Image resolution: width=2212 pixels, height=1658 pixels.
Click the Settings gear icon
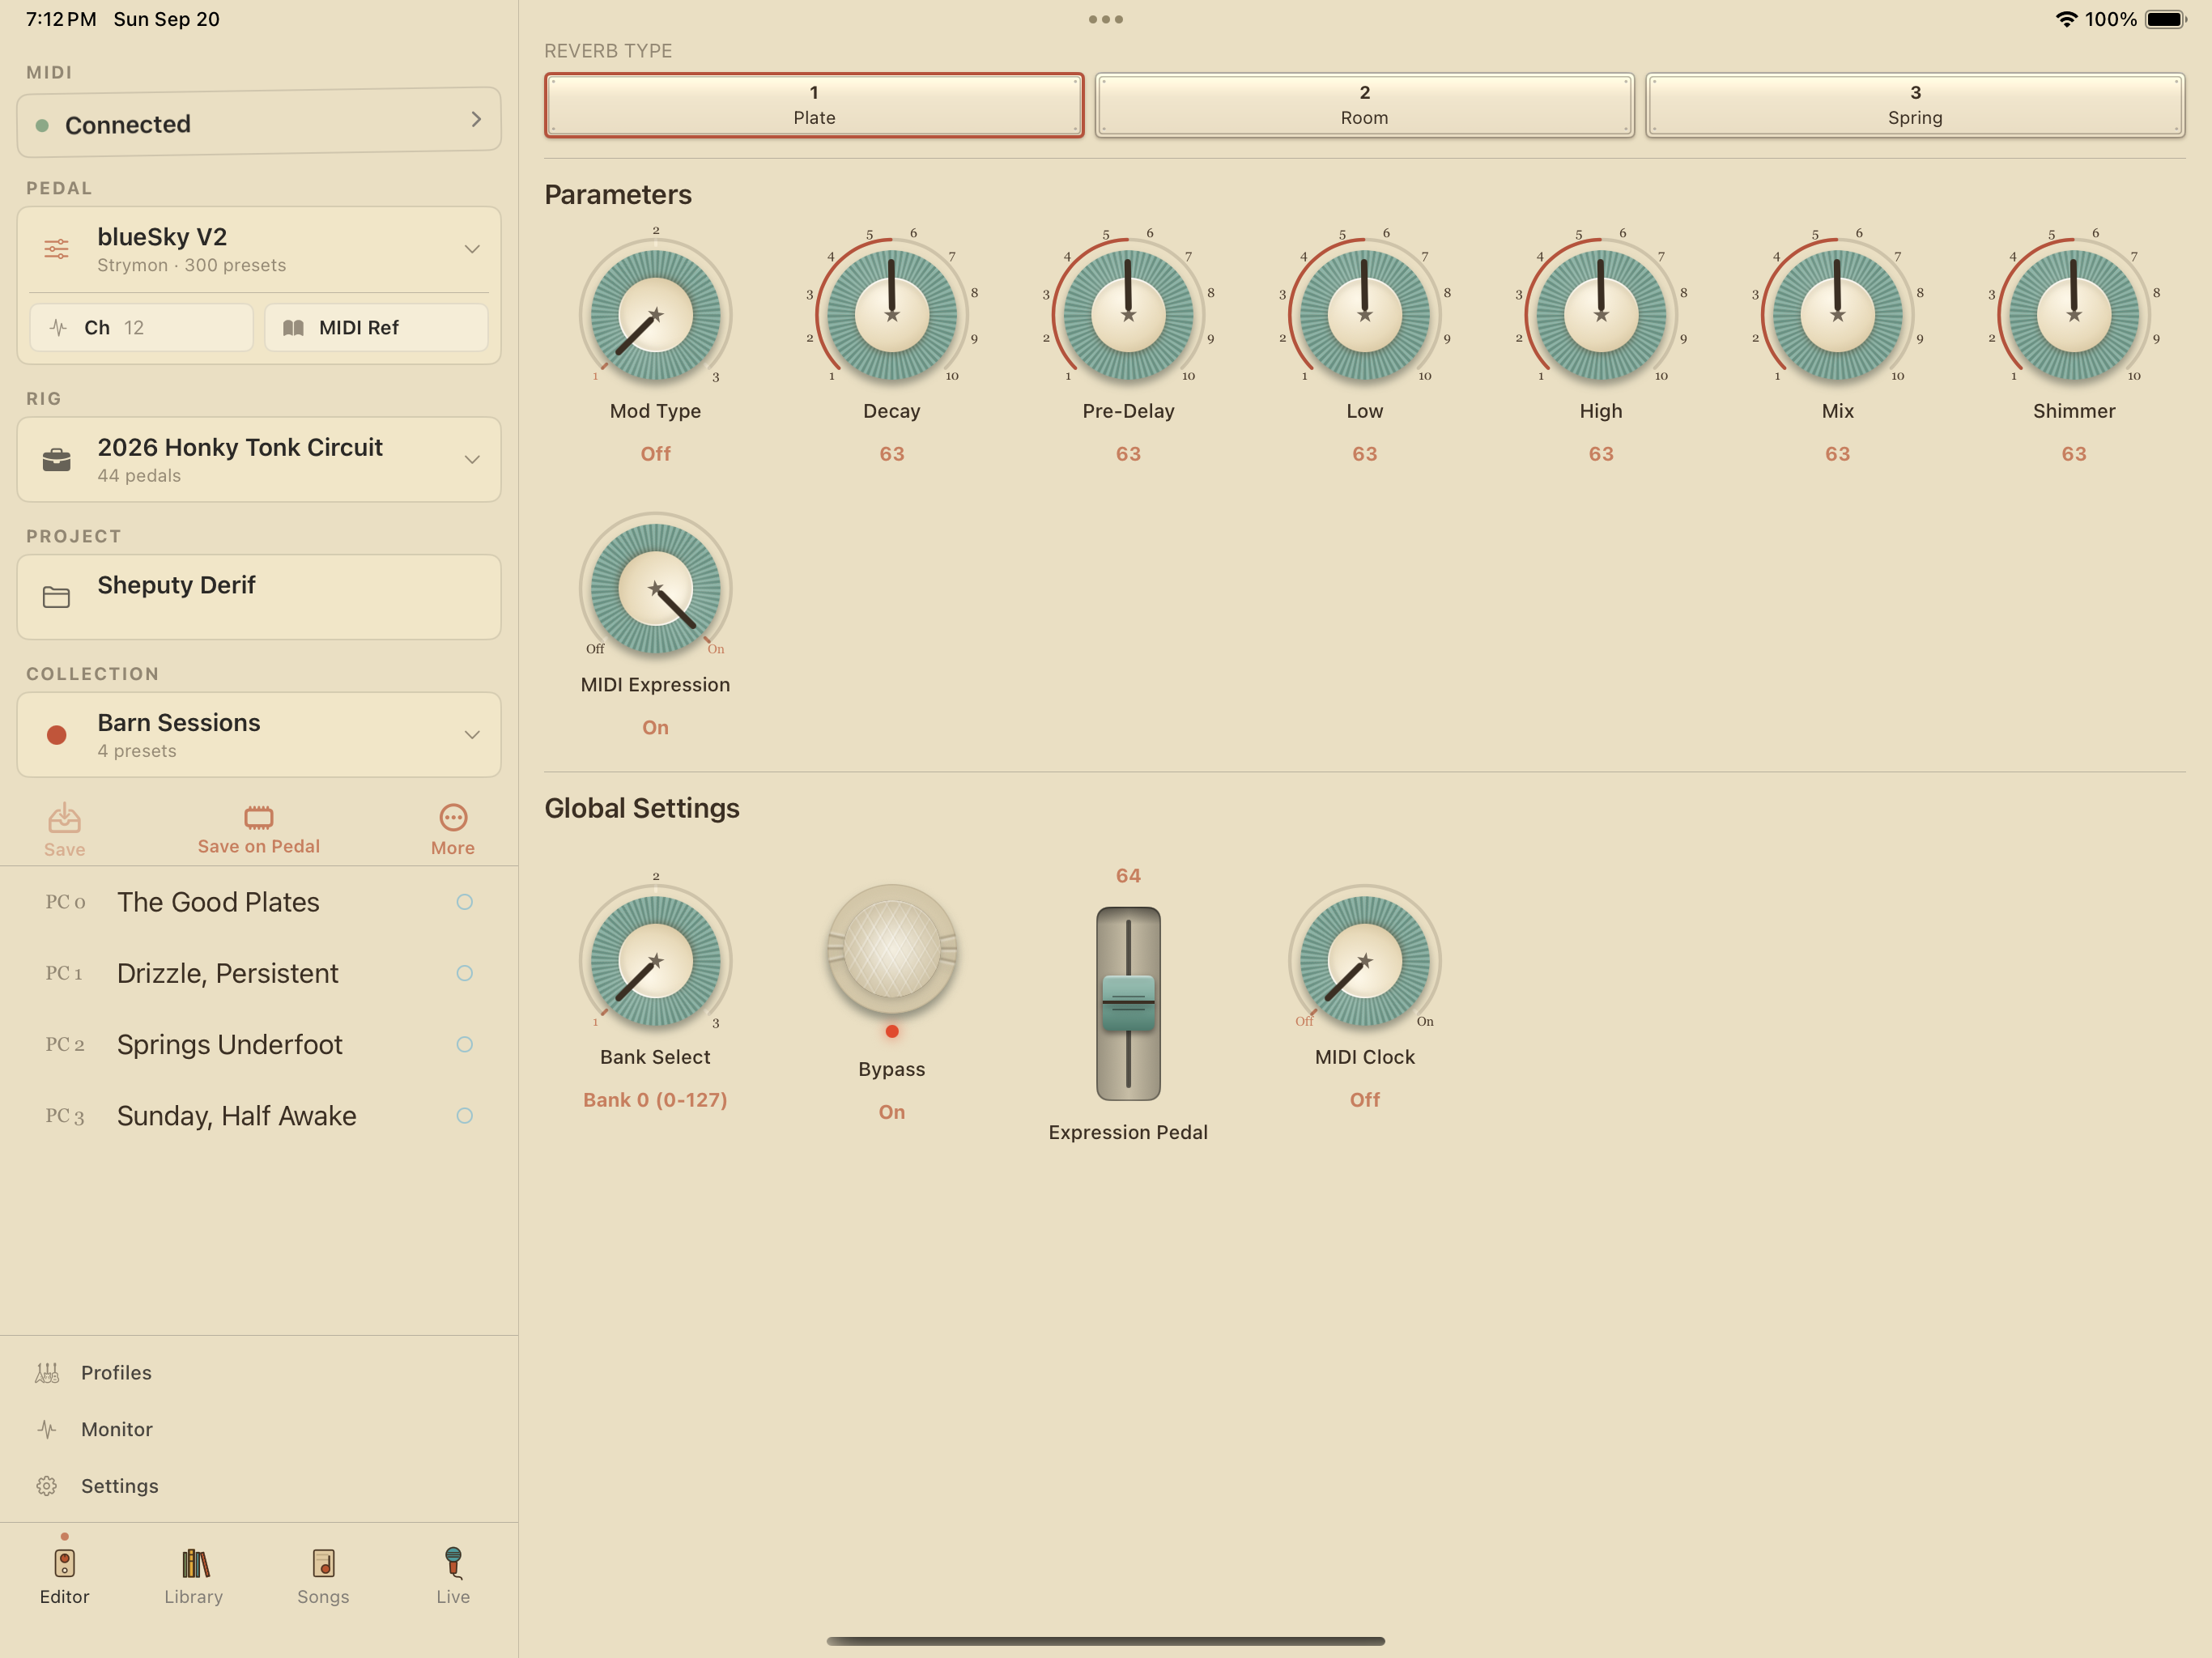47,1486
